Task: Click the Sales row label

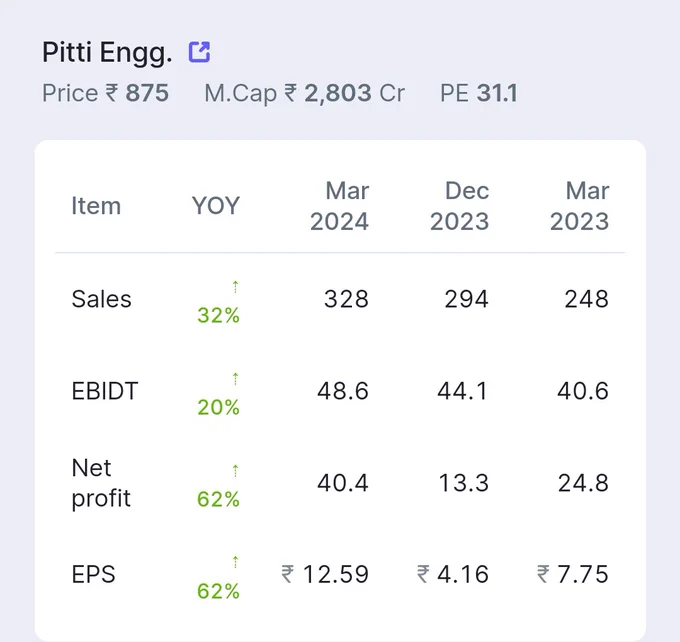Action: click(x=101, y=299)
